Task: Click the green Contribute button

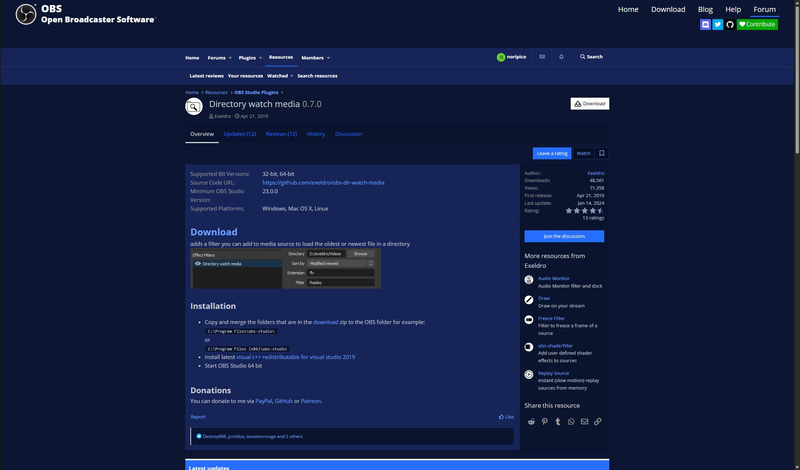Action: click(x=757, y=24)
